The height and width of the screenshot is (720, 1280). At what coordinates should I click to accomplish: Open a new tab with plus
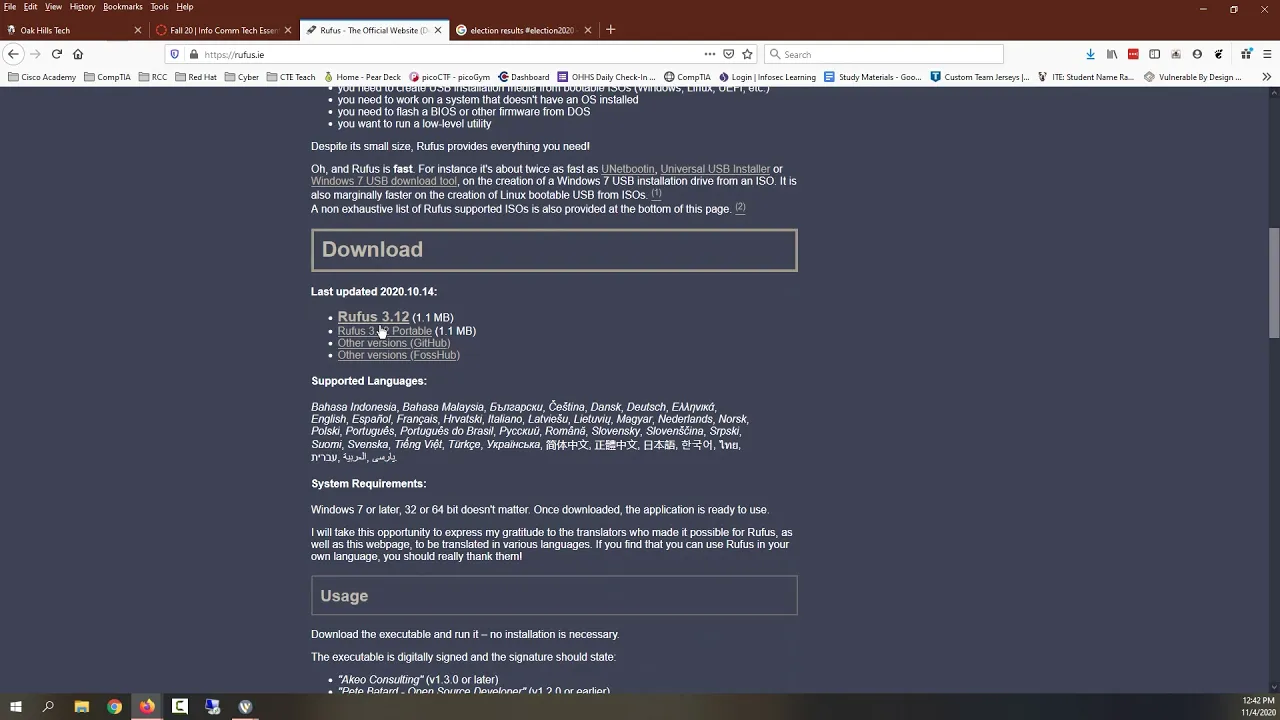tap(610, 30)
